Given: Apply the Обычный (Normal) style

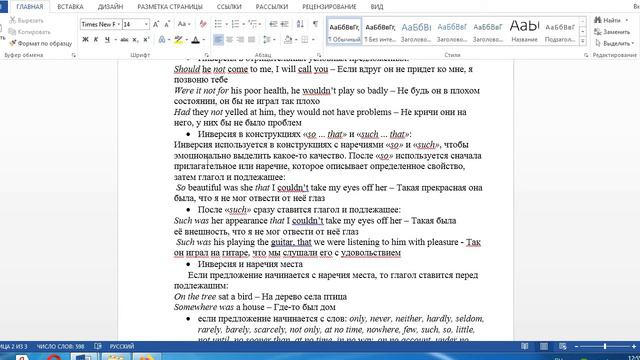Looking at the screenshot, I should pos(344,31).
